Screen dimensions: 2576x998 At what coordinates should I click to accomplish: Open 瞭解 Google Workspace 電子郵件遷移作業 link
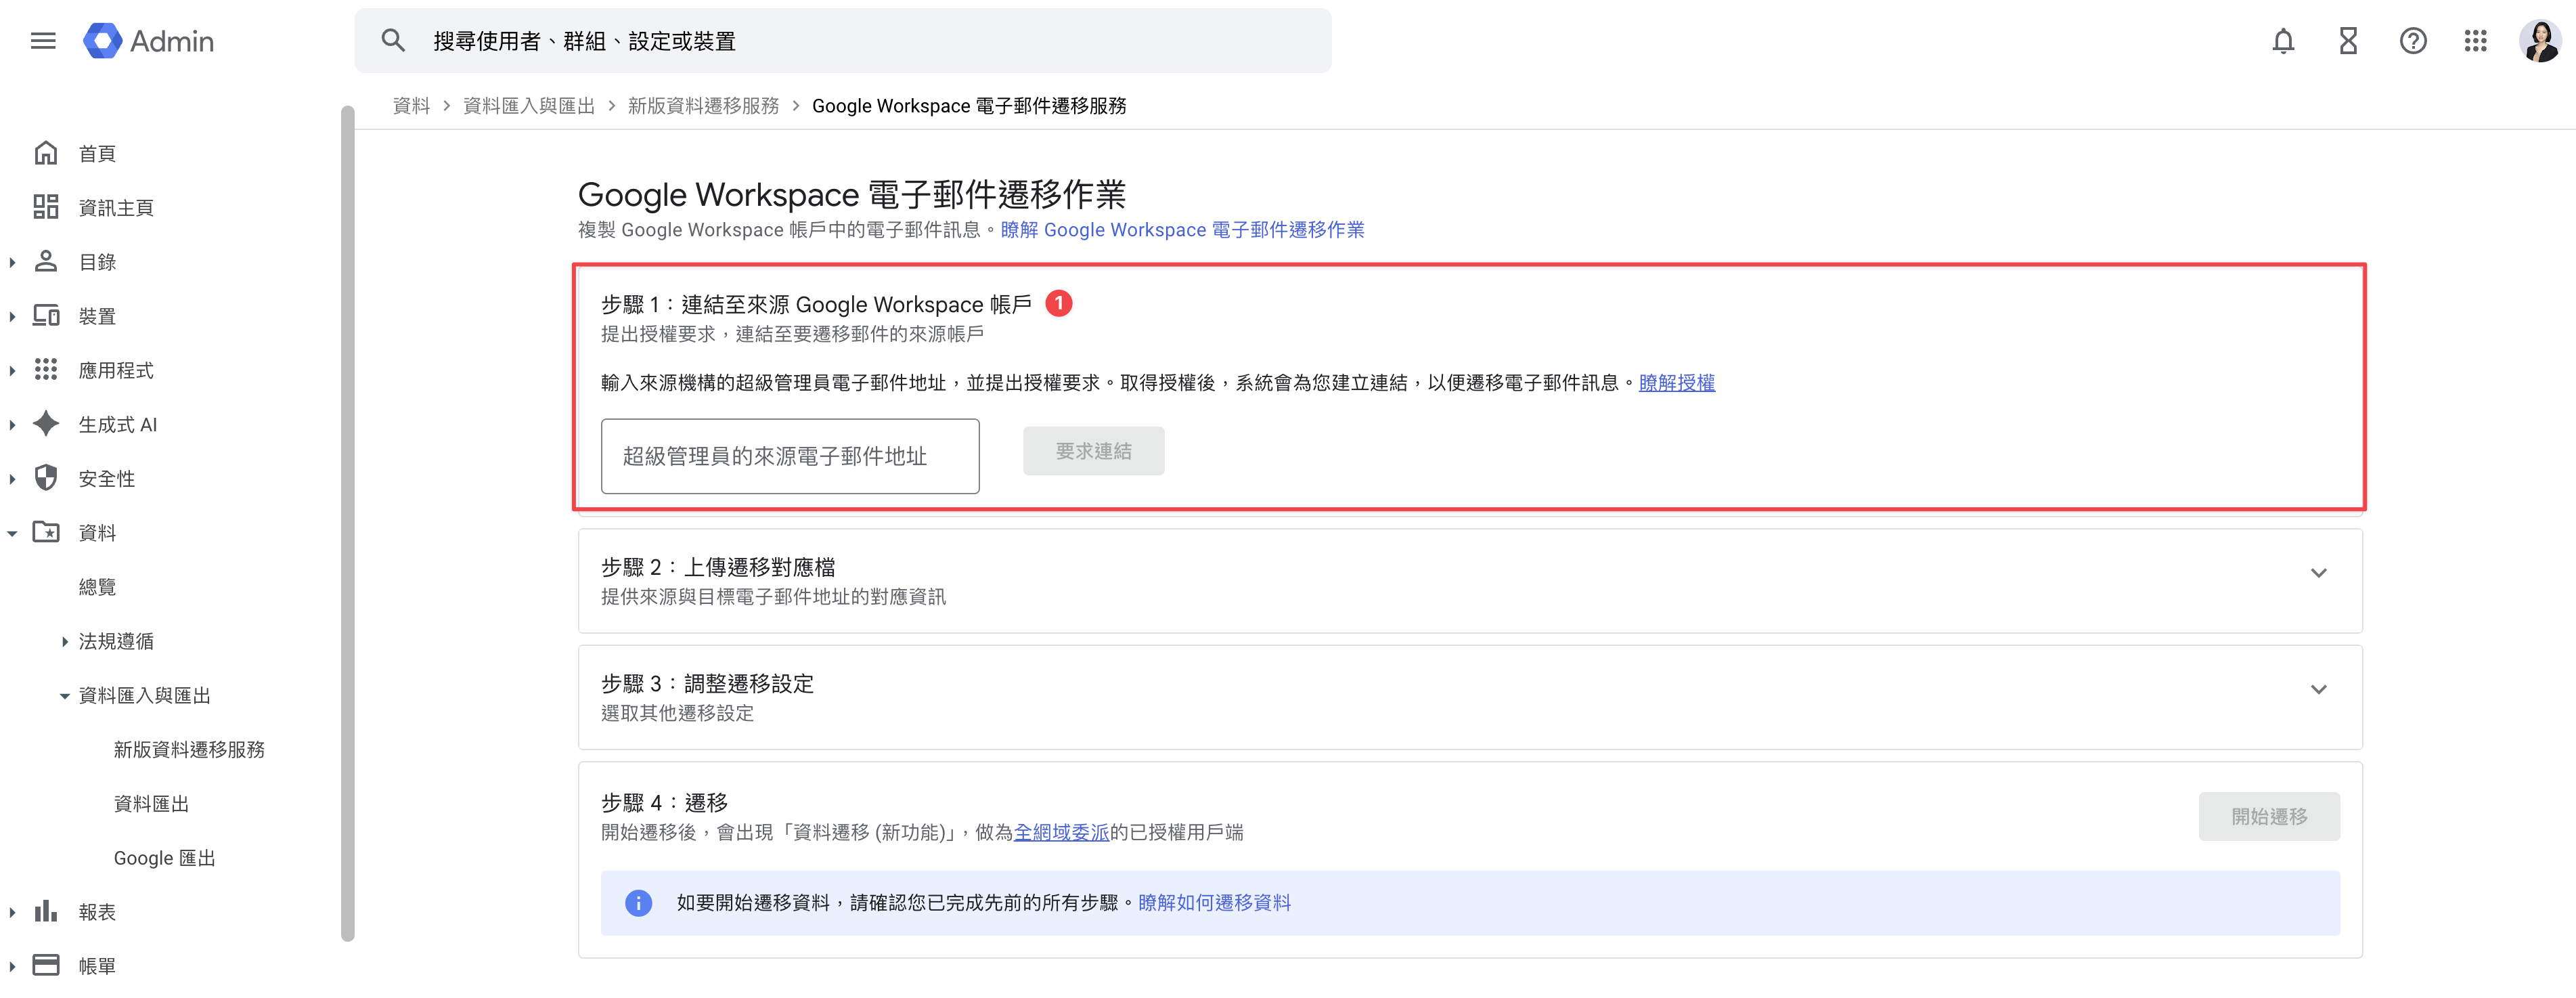[1182, 230]
